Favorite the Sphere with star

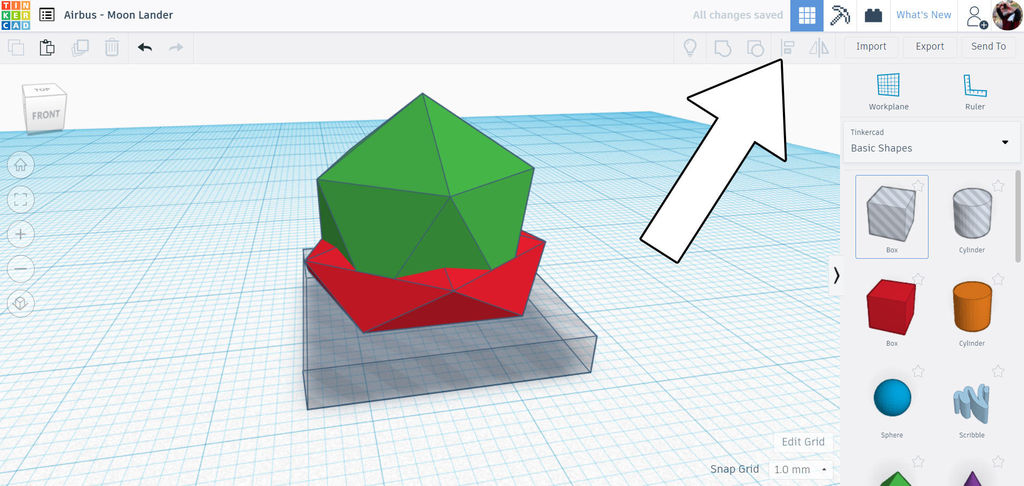918,371
